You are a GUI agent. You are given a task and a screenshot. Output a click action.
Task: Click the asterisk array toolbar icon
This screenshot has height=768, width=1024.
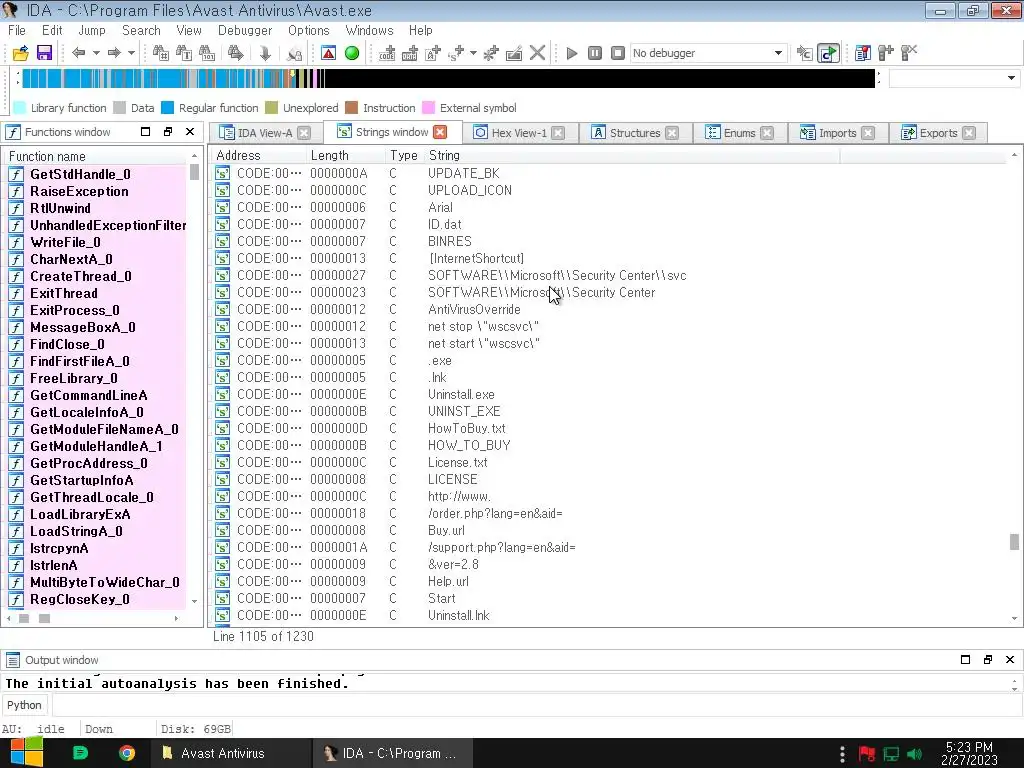click(491, 53)
